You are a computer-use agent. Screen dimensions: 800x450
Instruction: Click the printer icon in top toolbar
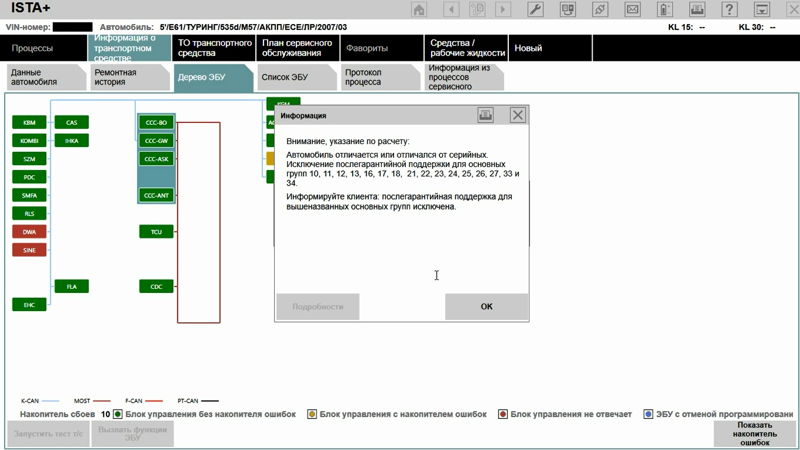[x=699, y=10]
